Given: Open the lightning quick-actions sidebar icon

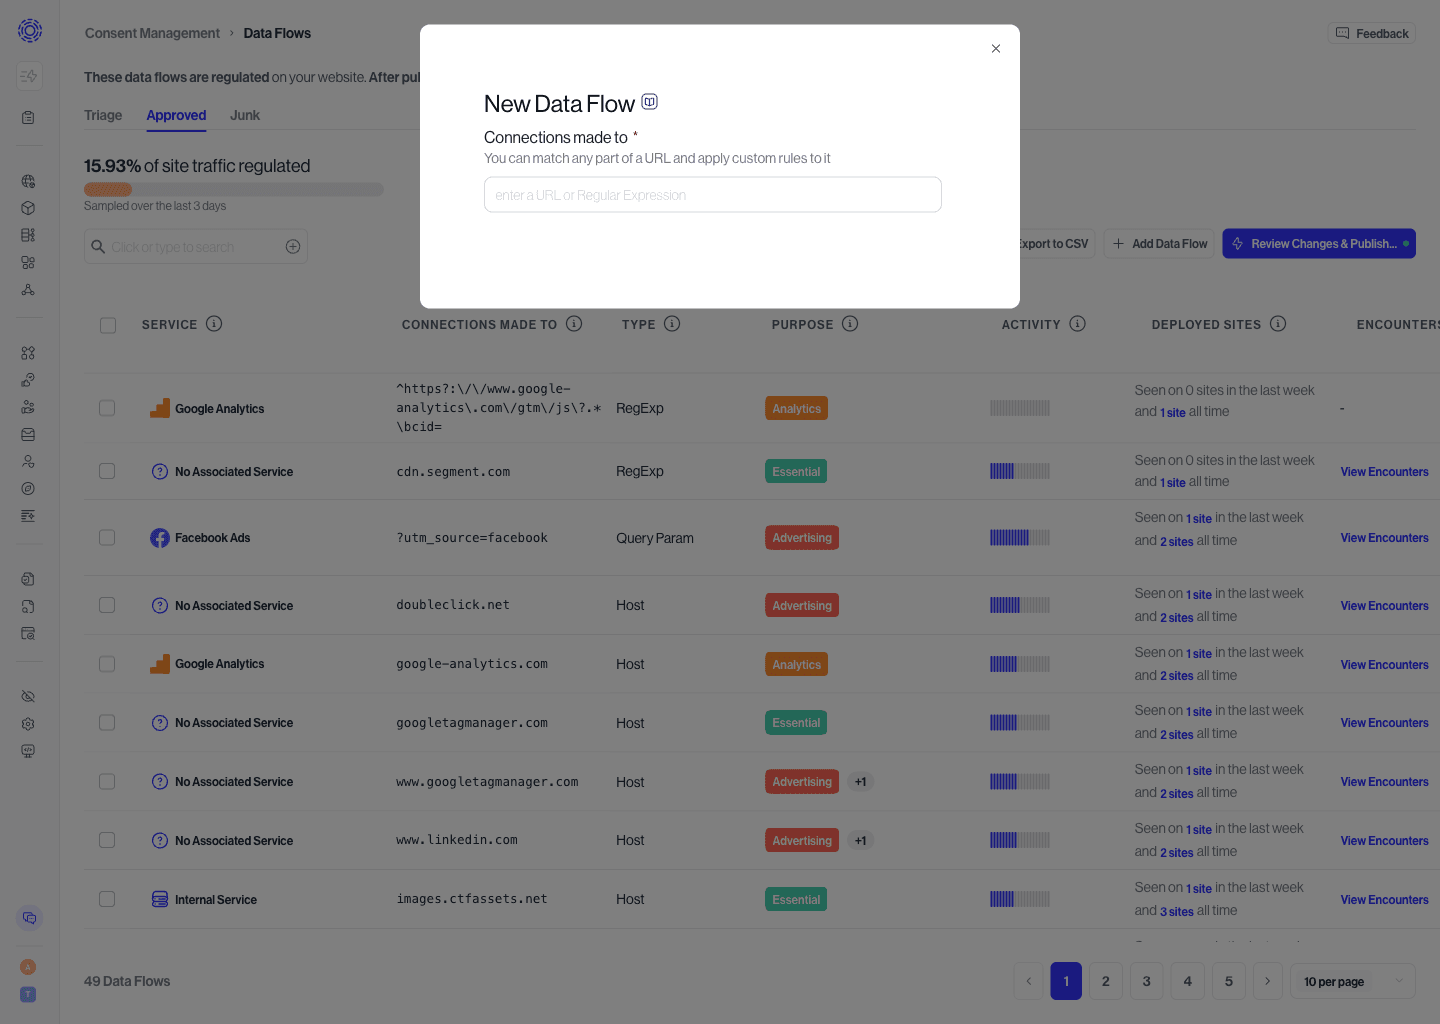Looking at the screenshot, I should pos(29,76).
